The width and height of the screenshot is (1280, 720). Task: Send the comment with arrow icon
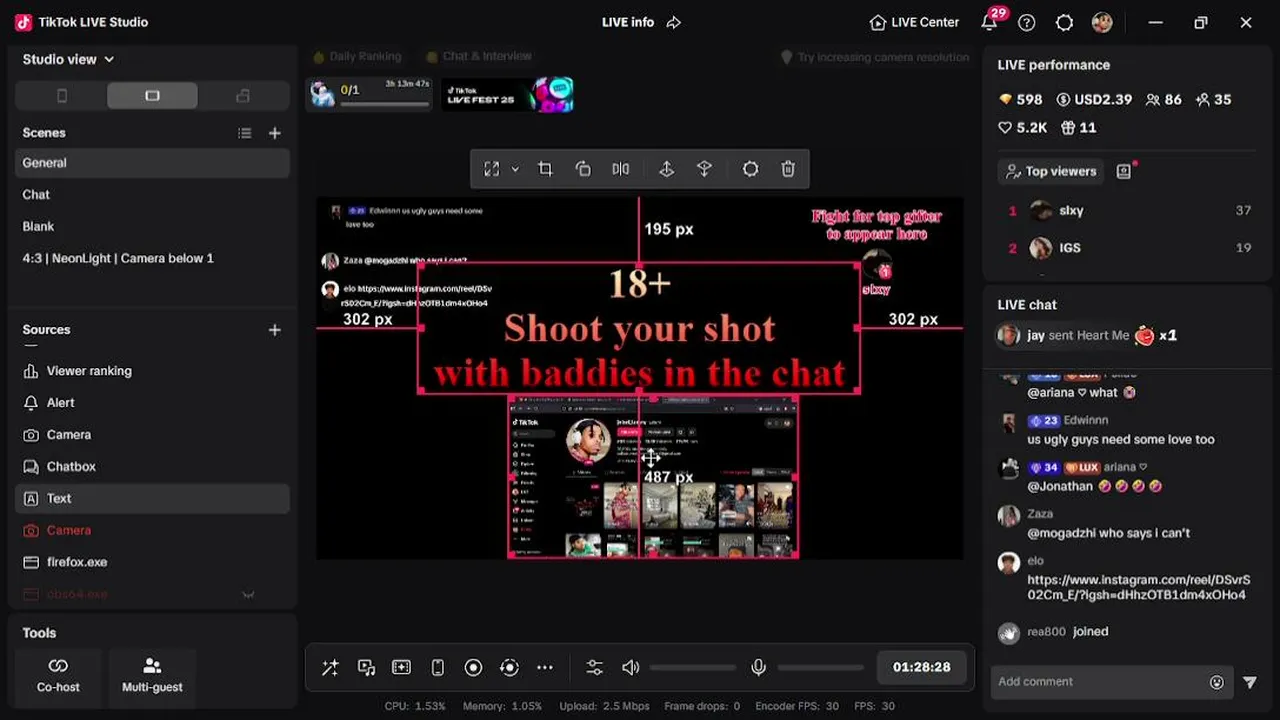point(1250,682)
